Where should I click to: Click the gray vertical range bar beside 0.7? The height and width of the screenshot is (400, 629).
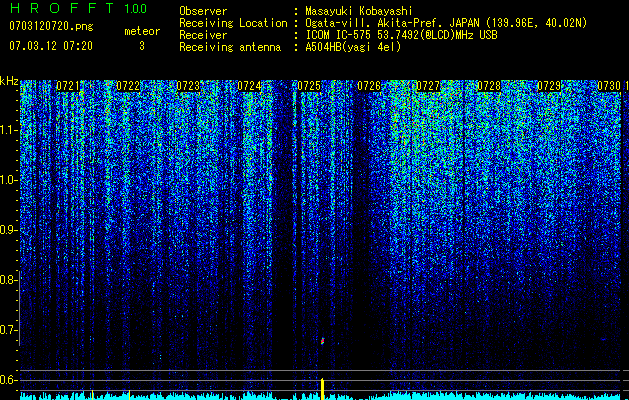[20, 308]
